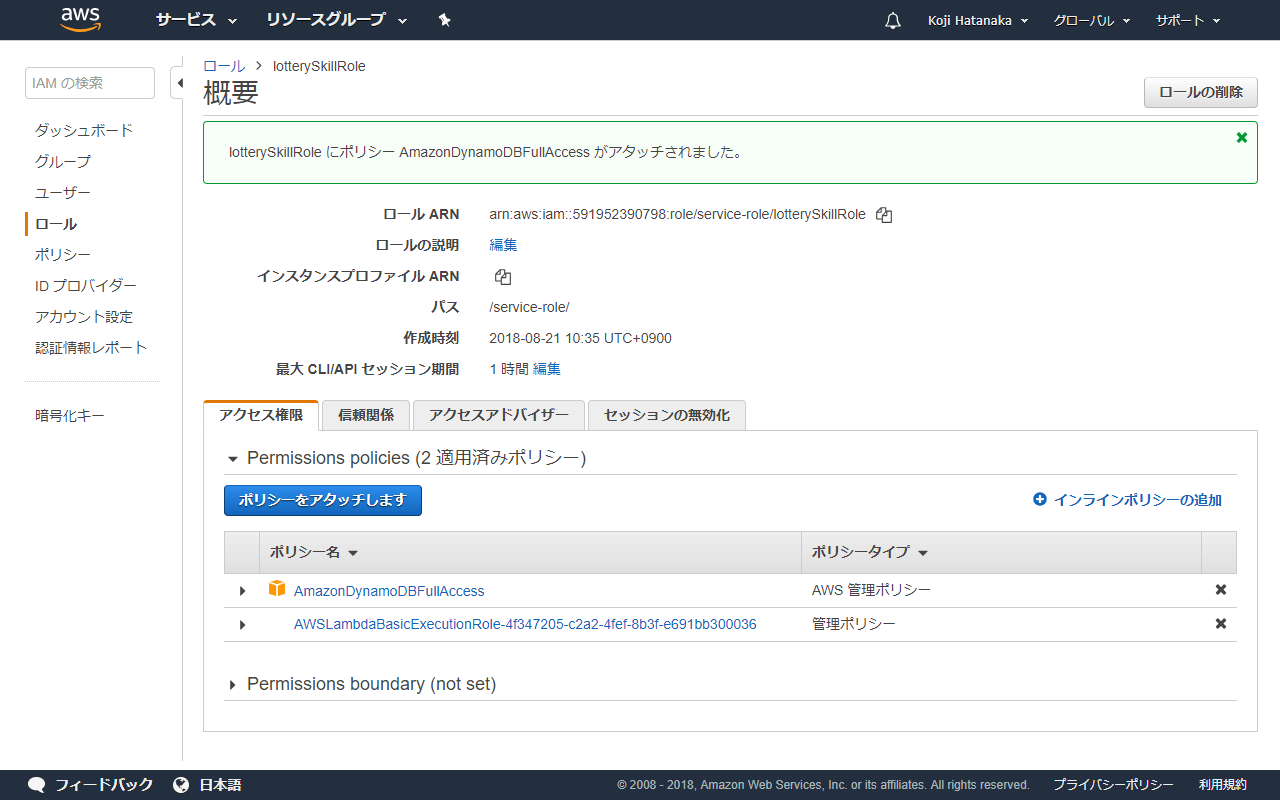Detach the AmazonDynamoDBFullAccess policy with its X
The width and height of the screenshot is (1280, 800).
[1221, 590]
